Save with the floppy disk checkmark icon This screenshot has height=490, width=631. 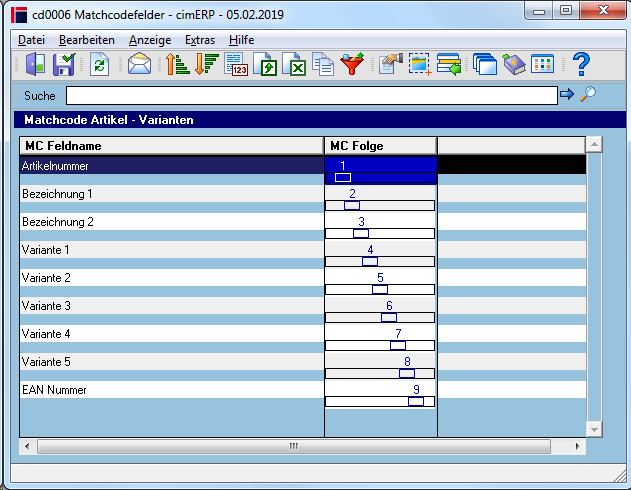click(64, 64)
